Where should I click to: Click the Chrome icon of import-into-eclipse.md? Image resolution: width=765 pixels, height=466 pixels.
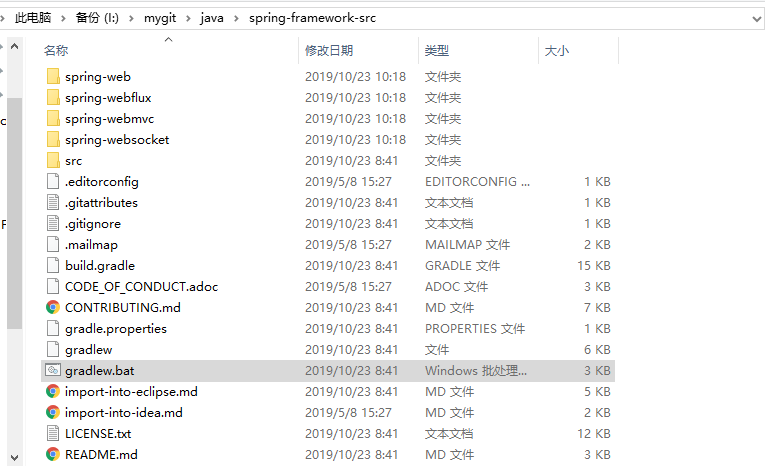click(x=53, y=391)
